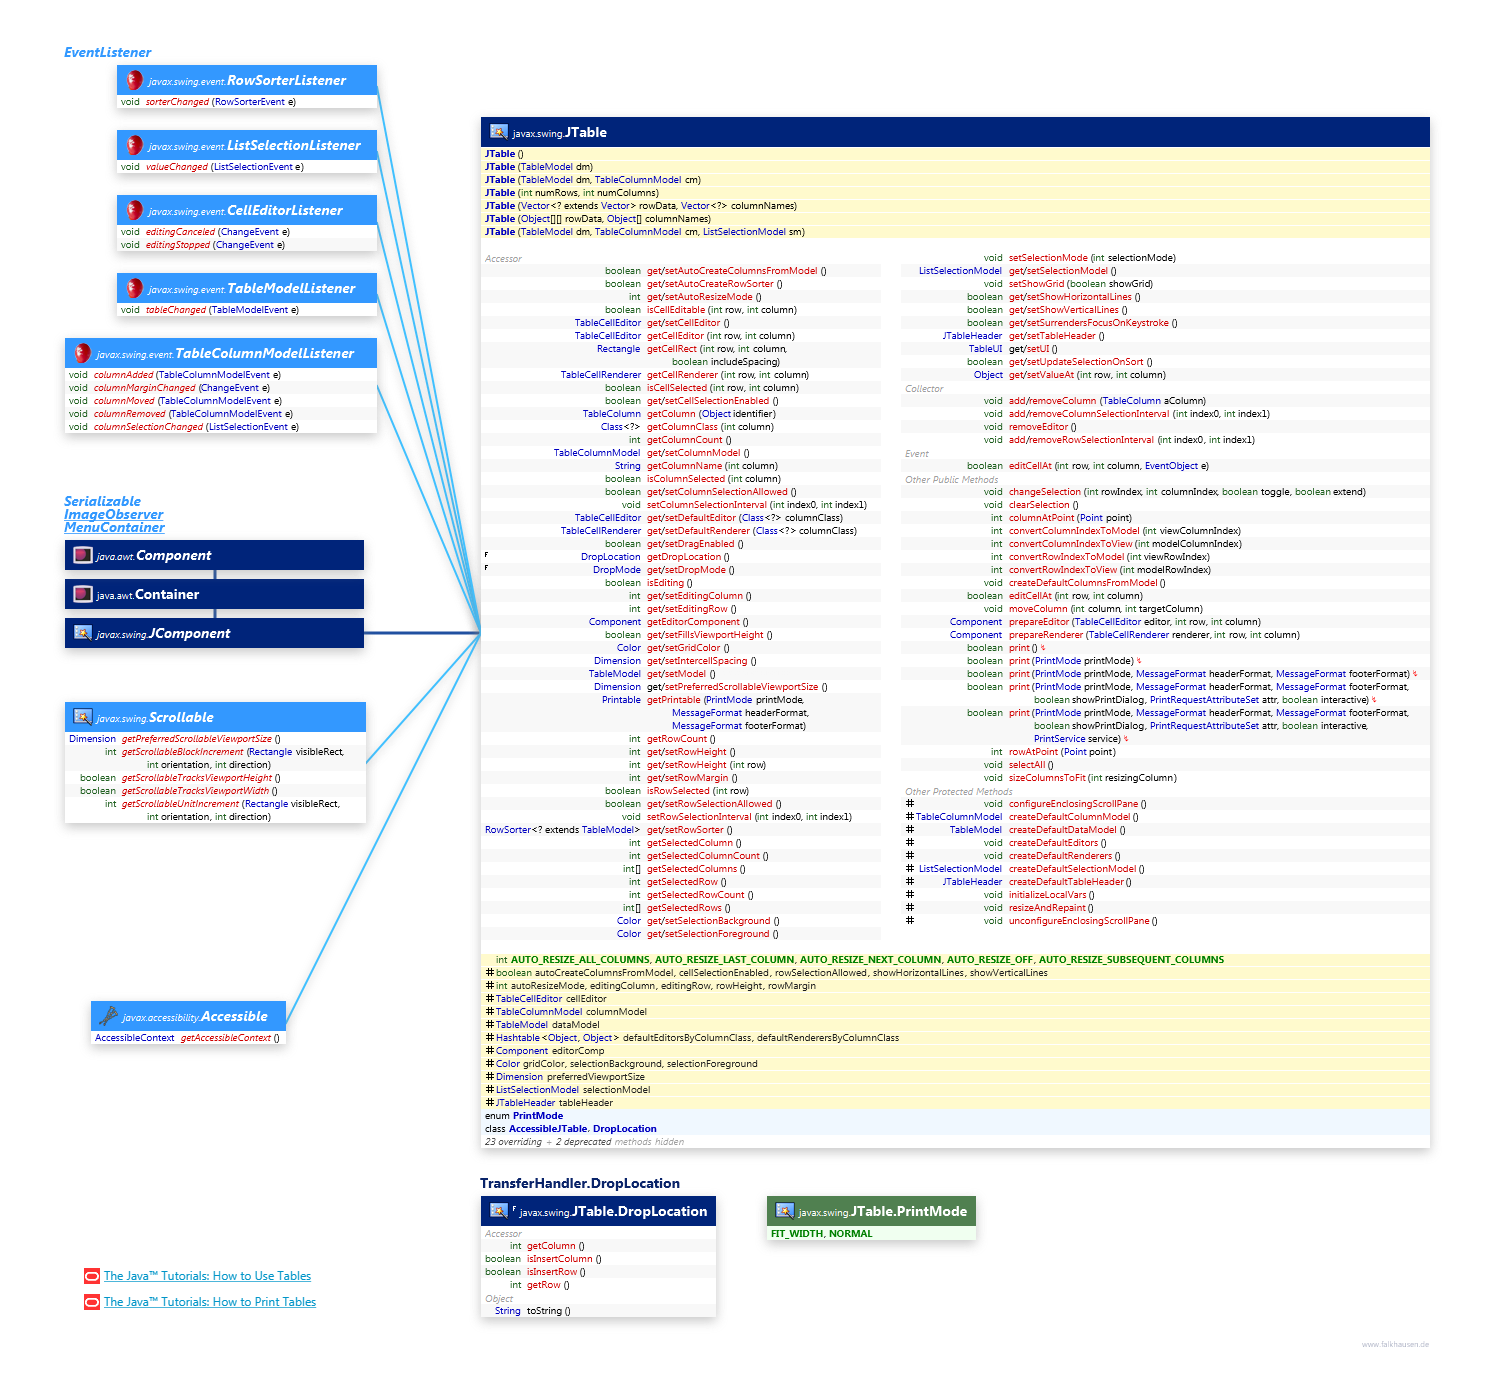Select the sizeColumnsToFit method

point(1047,778)
